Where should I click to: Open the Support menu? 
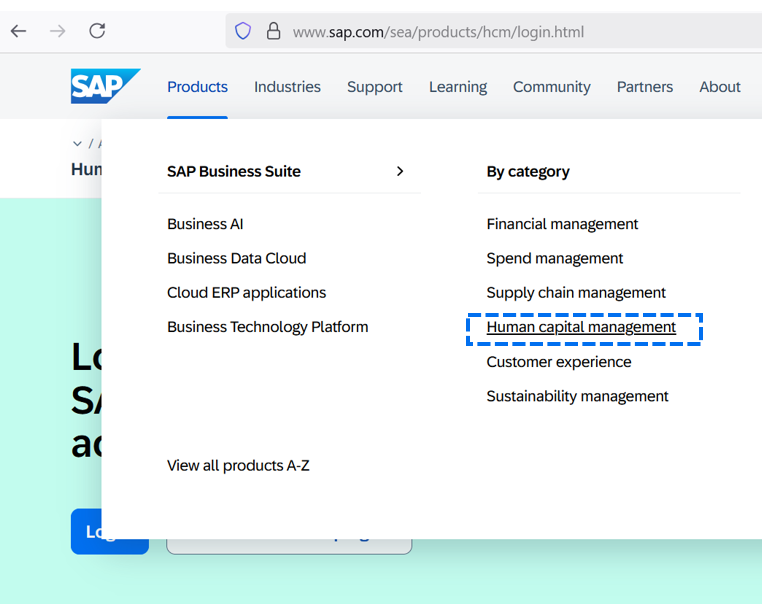[x=375, y=87]
